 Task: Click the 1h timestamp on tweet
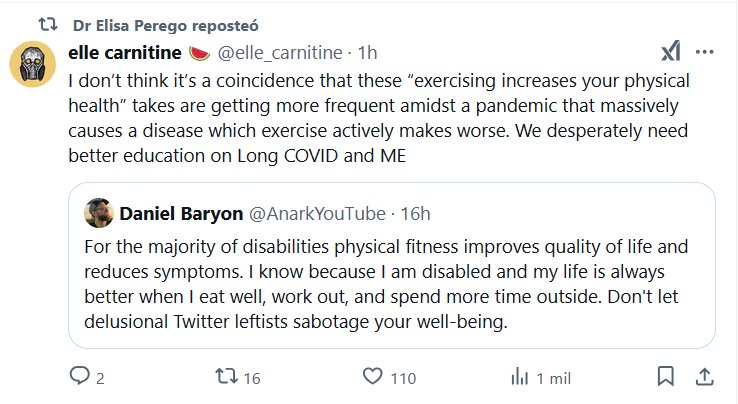coord(367,51)
